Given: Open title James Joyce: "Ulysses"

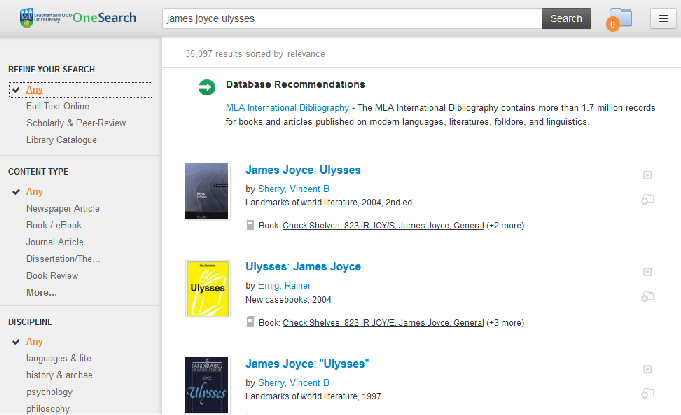Looking at the screenshot, I should click(307, 364).
